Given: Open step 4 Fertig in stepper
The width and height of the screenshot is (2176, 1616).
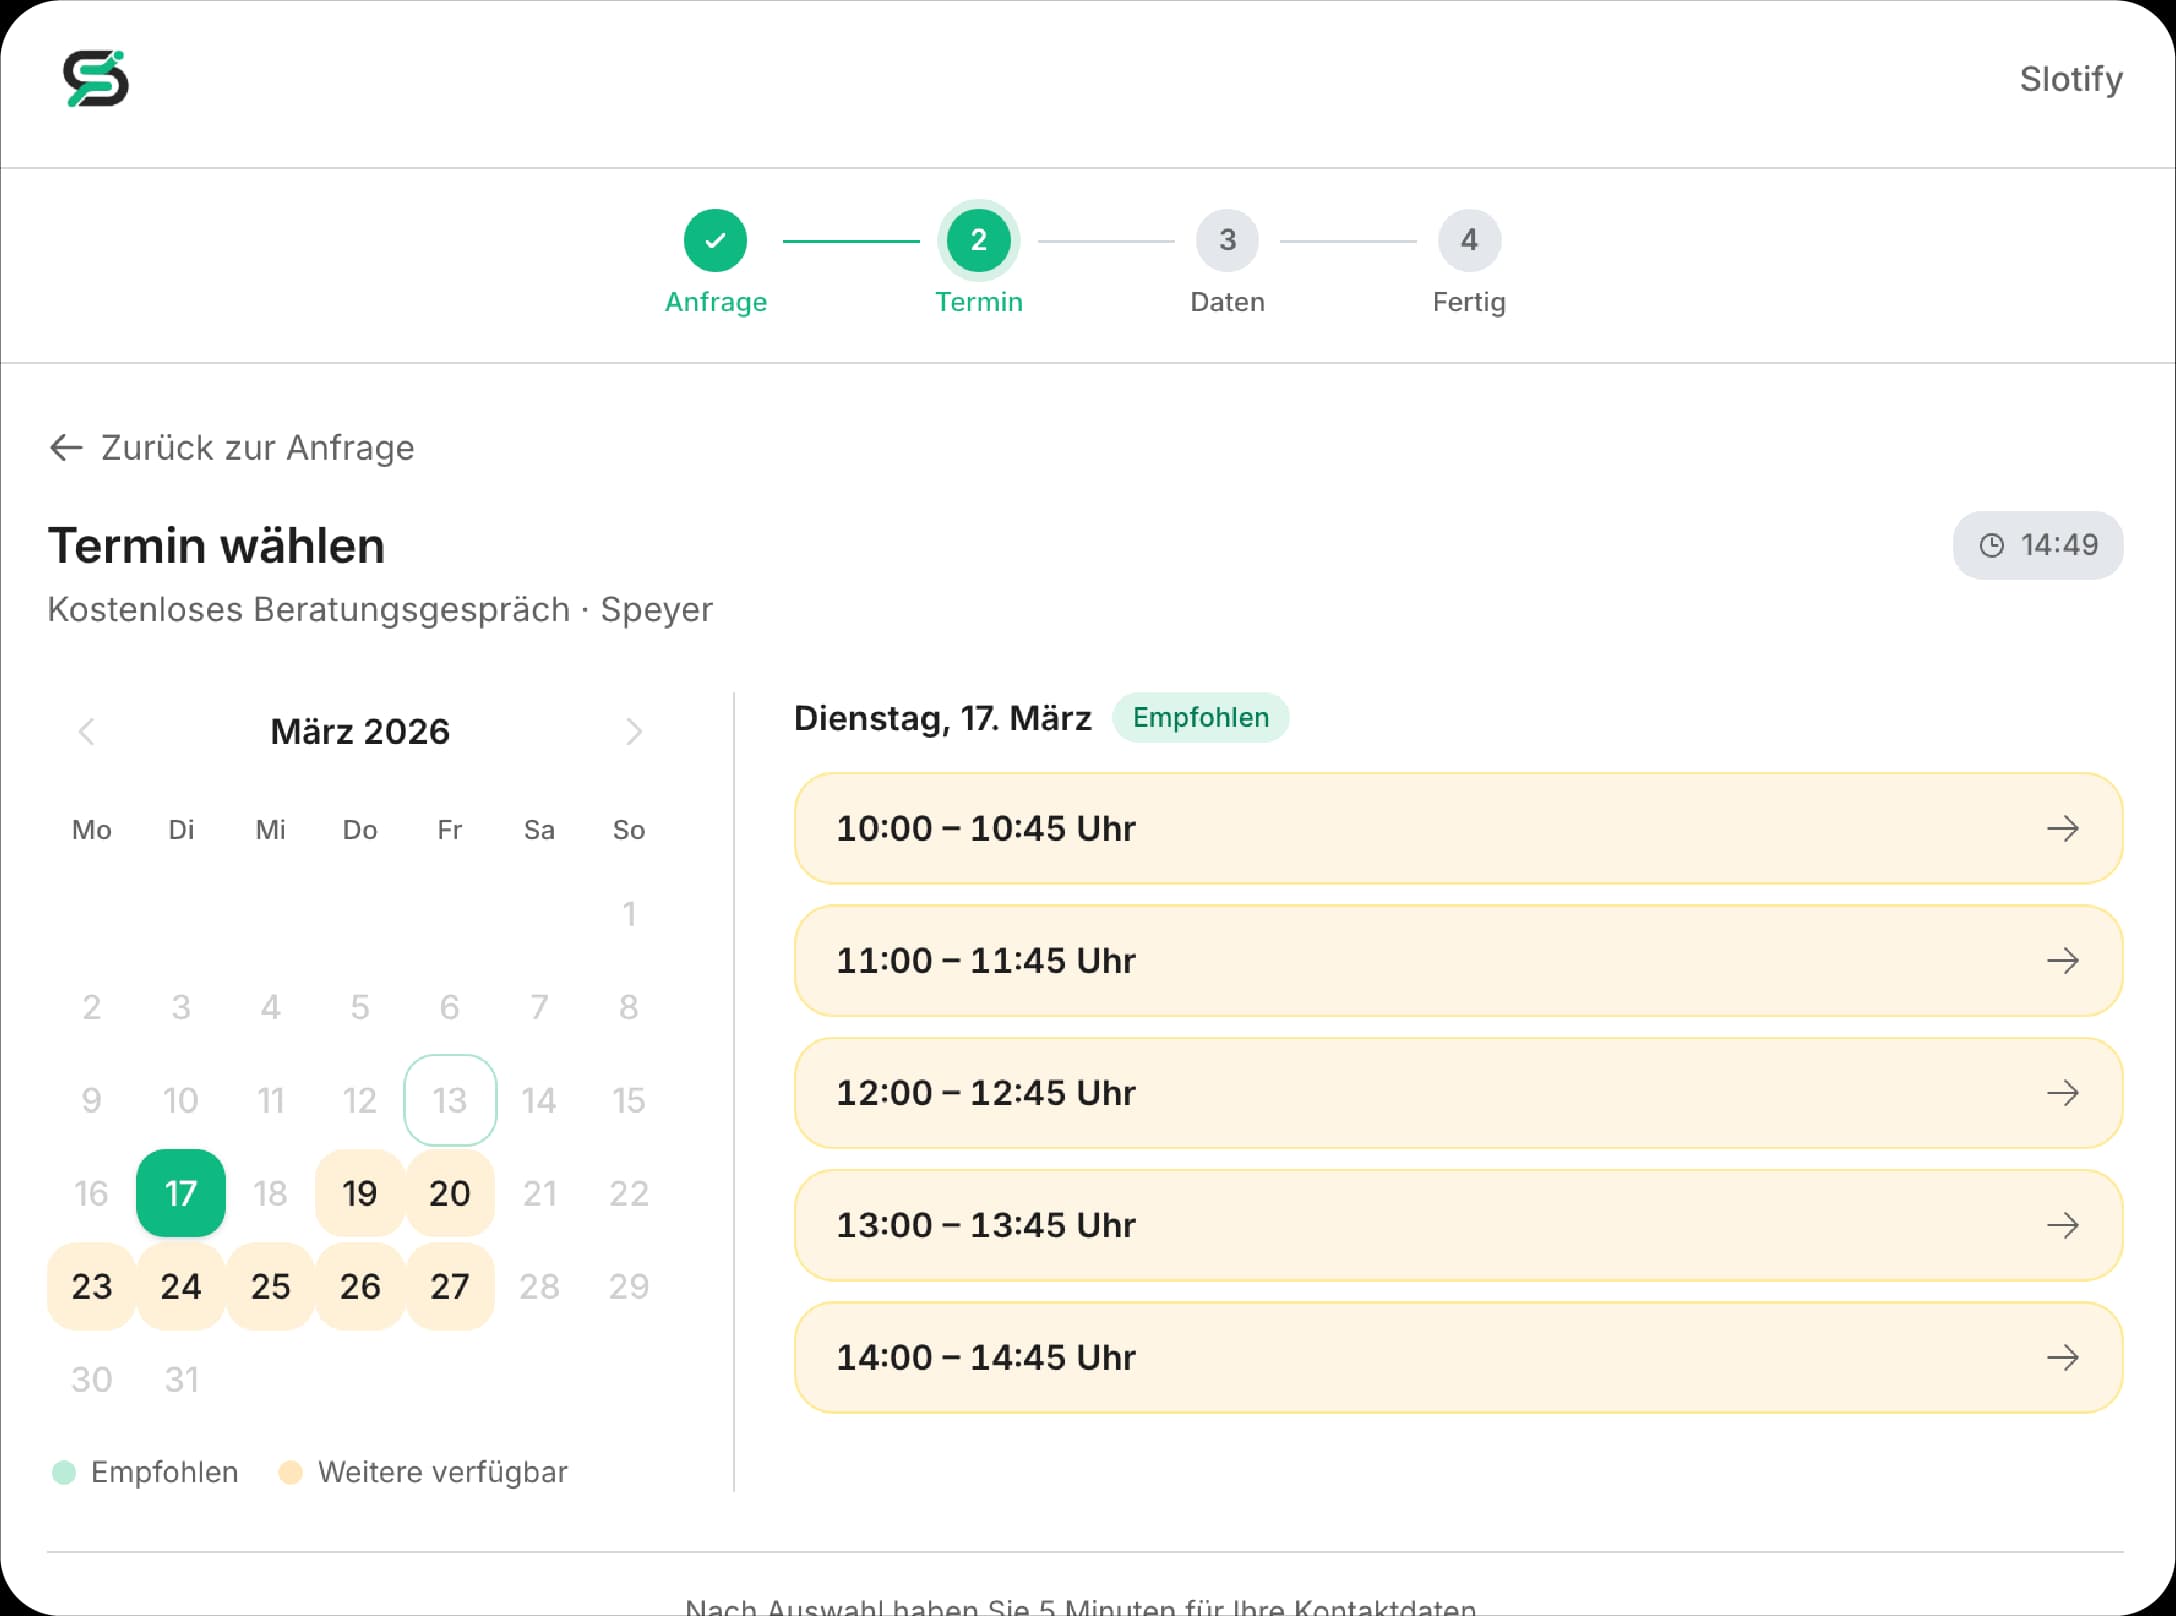Looking at the screenshot, I should 1468,240.
